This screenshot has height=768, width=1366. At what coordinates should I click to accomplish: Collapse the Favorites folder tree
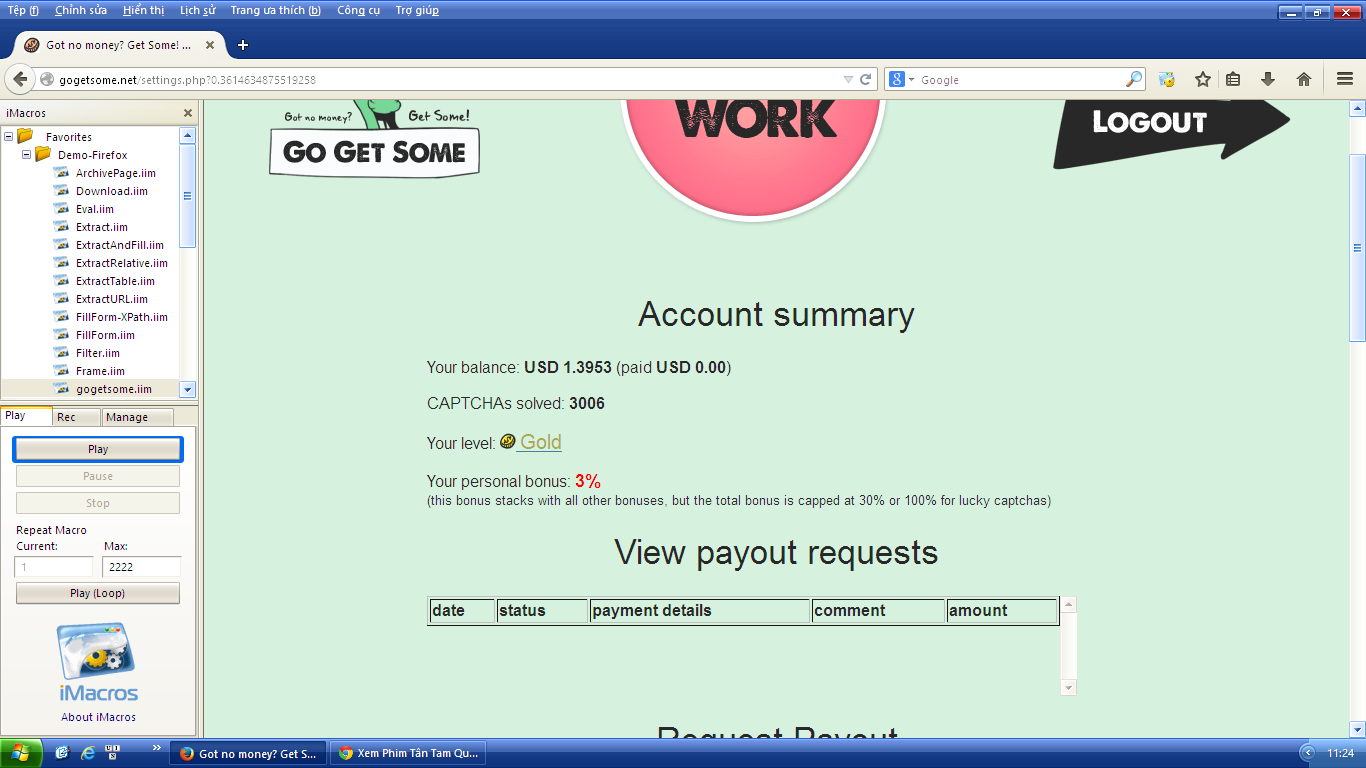pos(9,137)
